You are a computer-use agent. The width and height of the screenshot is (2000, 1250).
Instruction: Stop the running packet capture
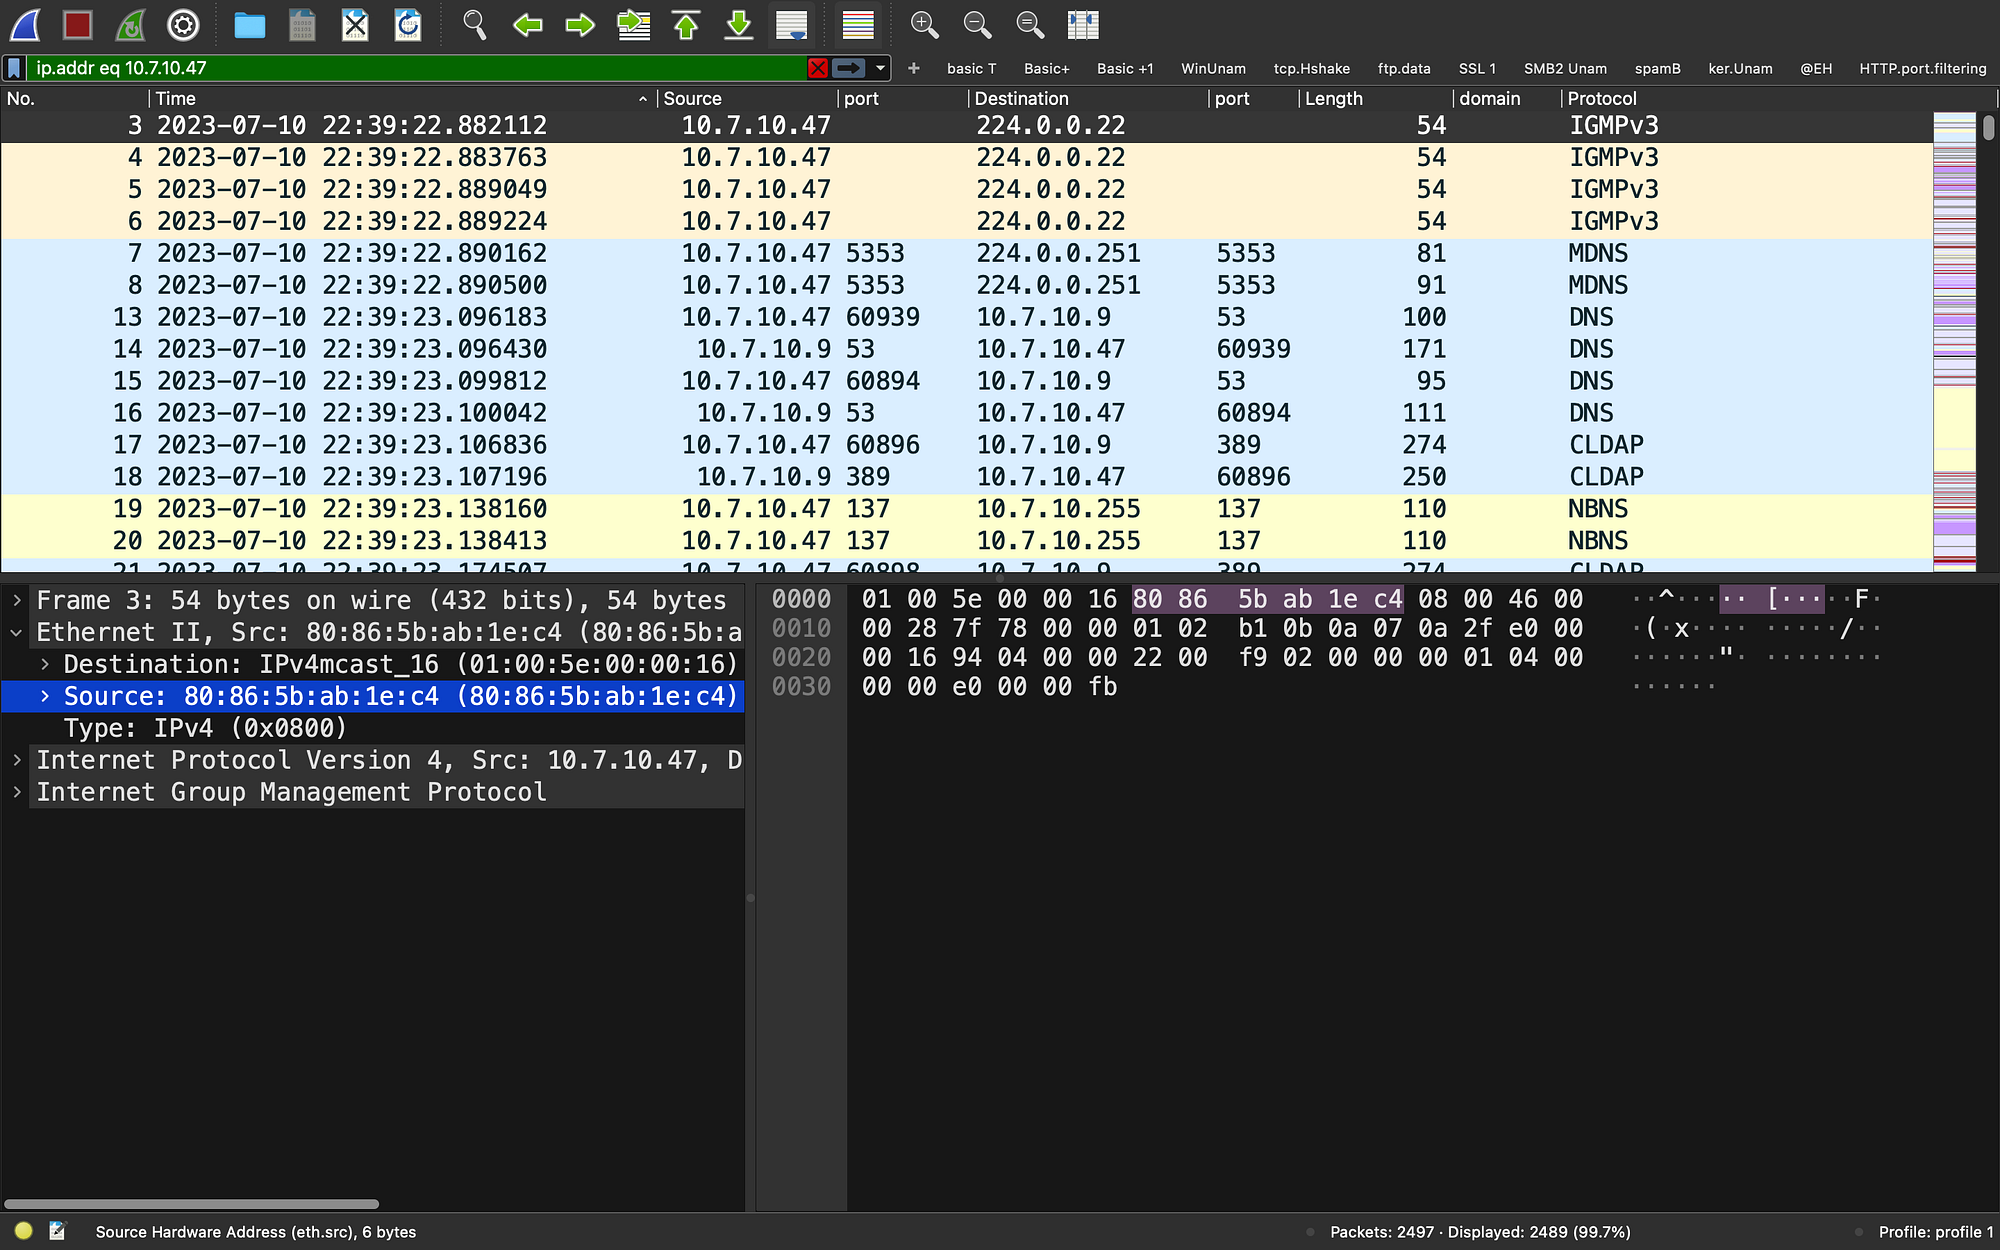[x=78, y=25]
